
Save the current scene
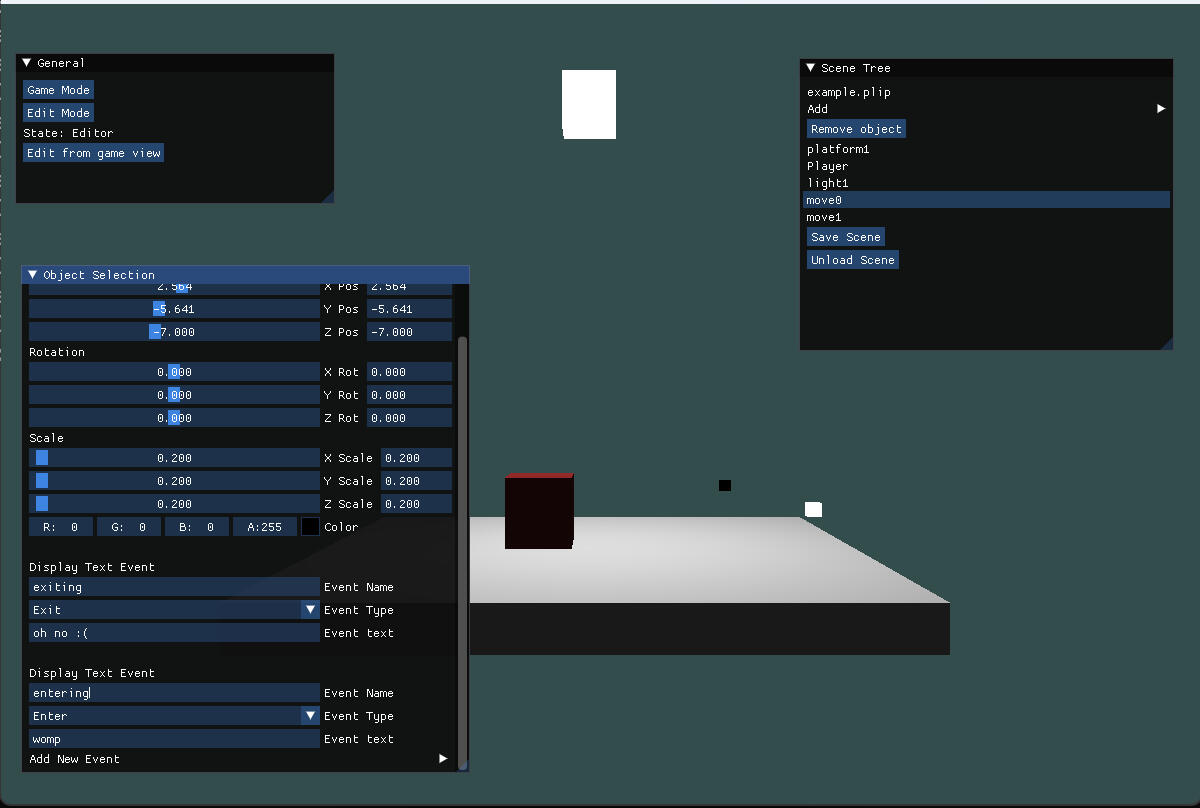[x=845, y=237]
